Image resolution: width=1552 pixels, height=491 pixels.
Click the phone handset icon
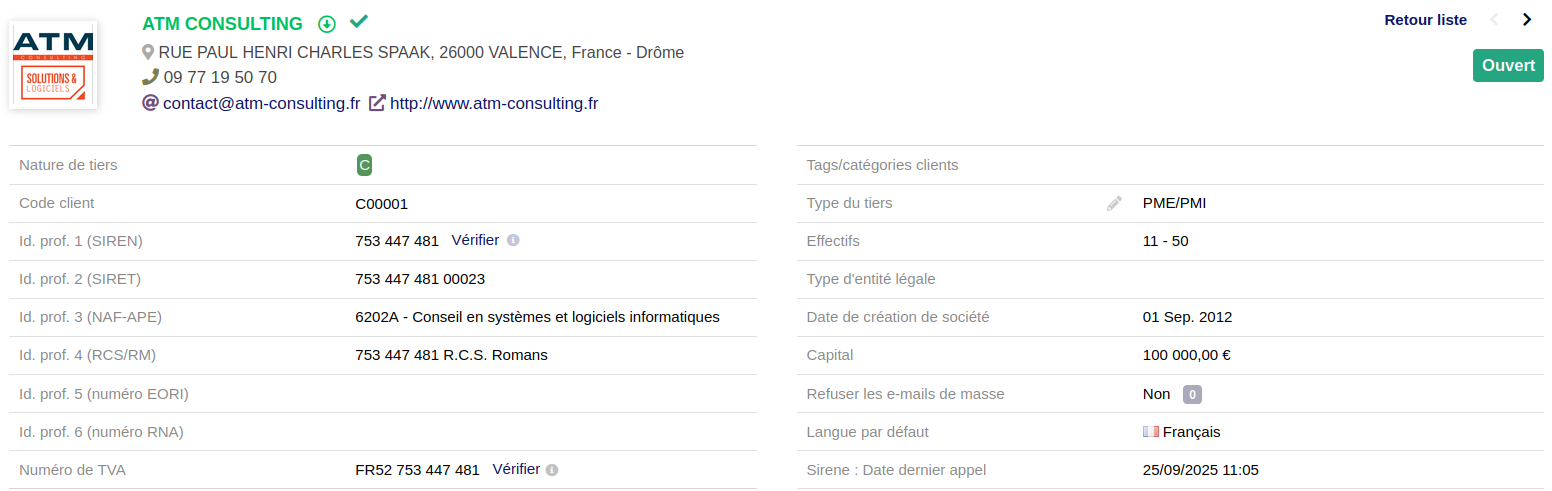pyautogui.click(x=151, y=77)
